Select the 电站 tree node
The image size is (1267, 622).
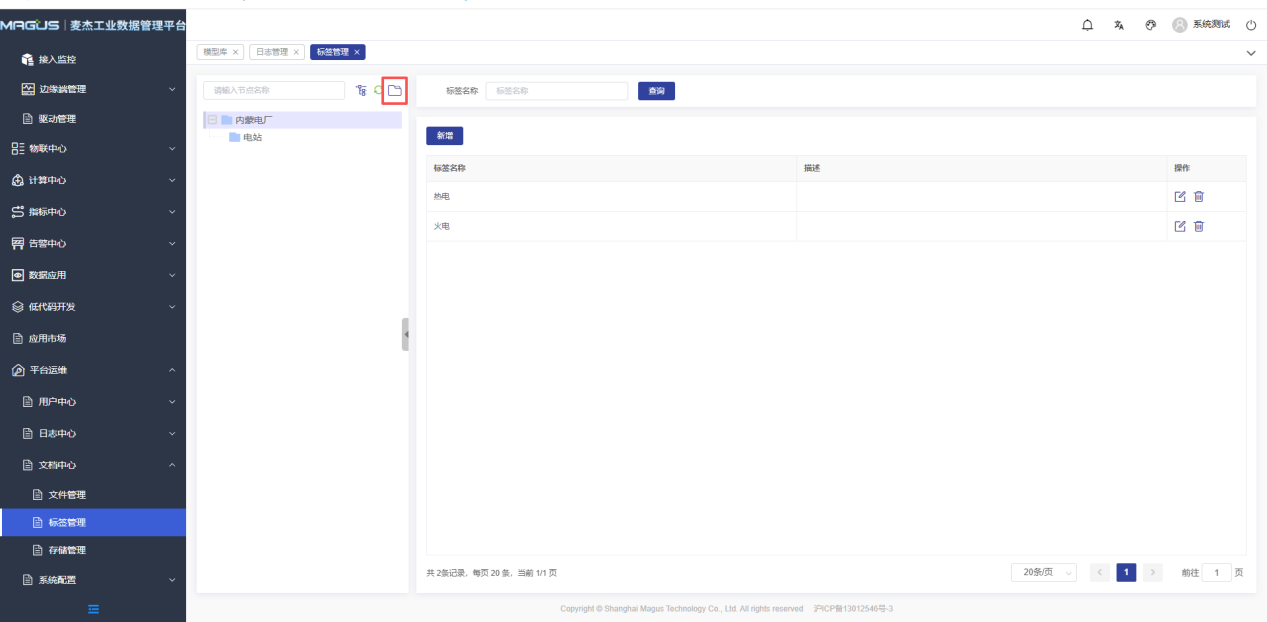coord(252,137)
